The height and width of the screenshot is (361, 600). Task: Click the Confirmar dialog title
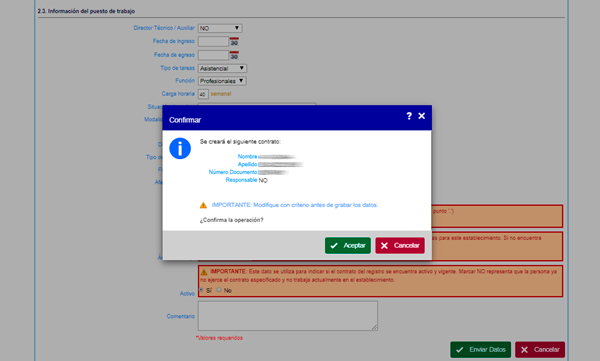tap(185, 120)
